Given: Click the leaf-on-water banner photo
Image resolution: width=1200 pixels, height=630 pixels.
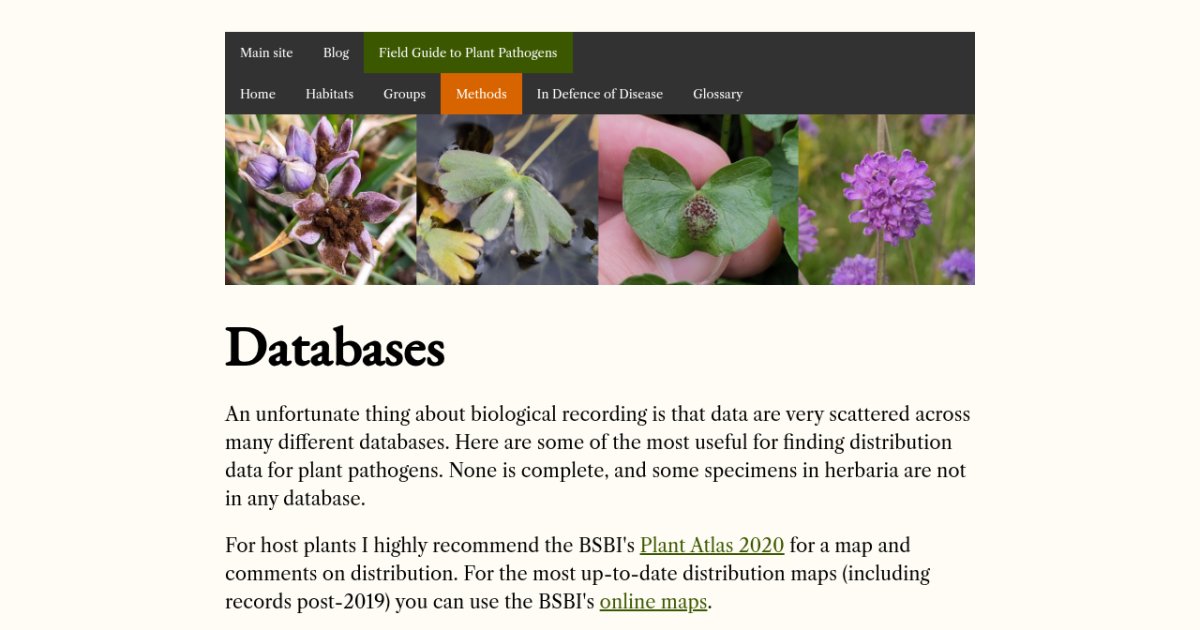Looking at the screenshot, I should 506,198.
